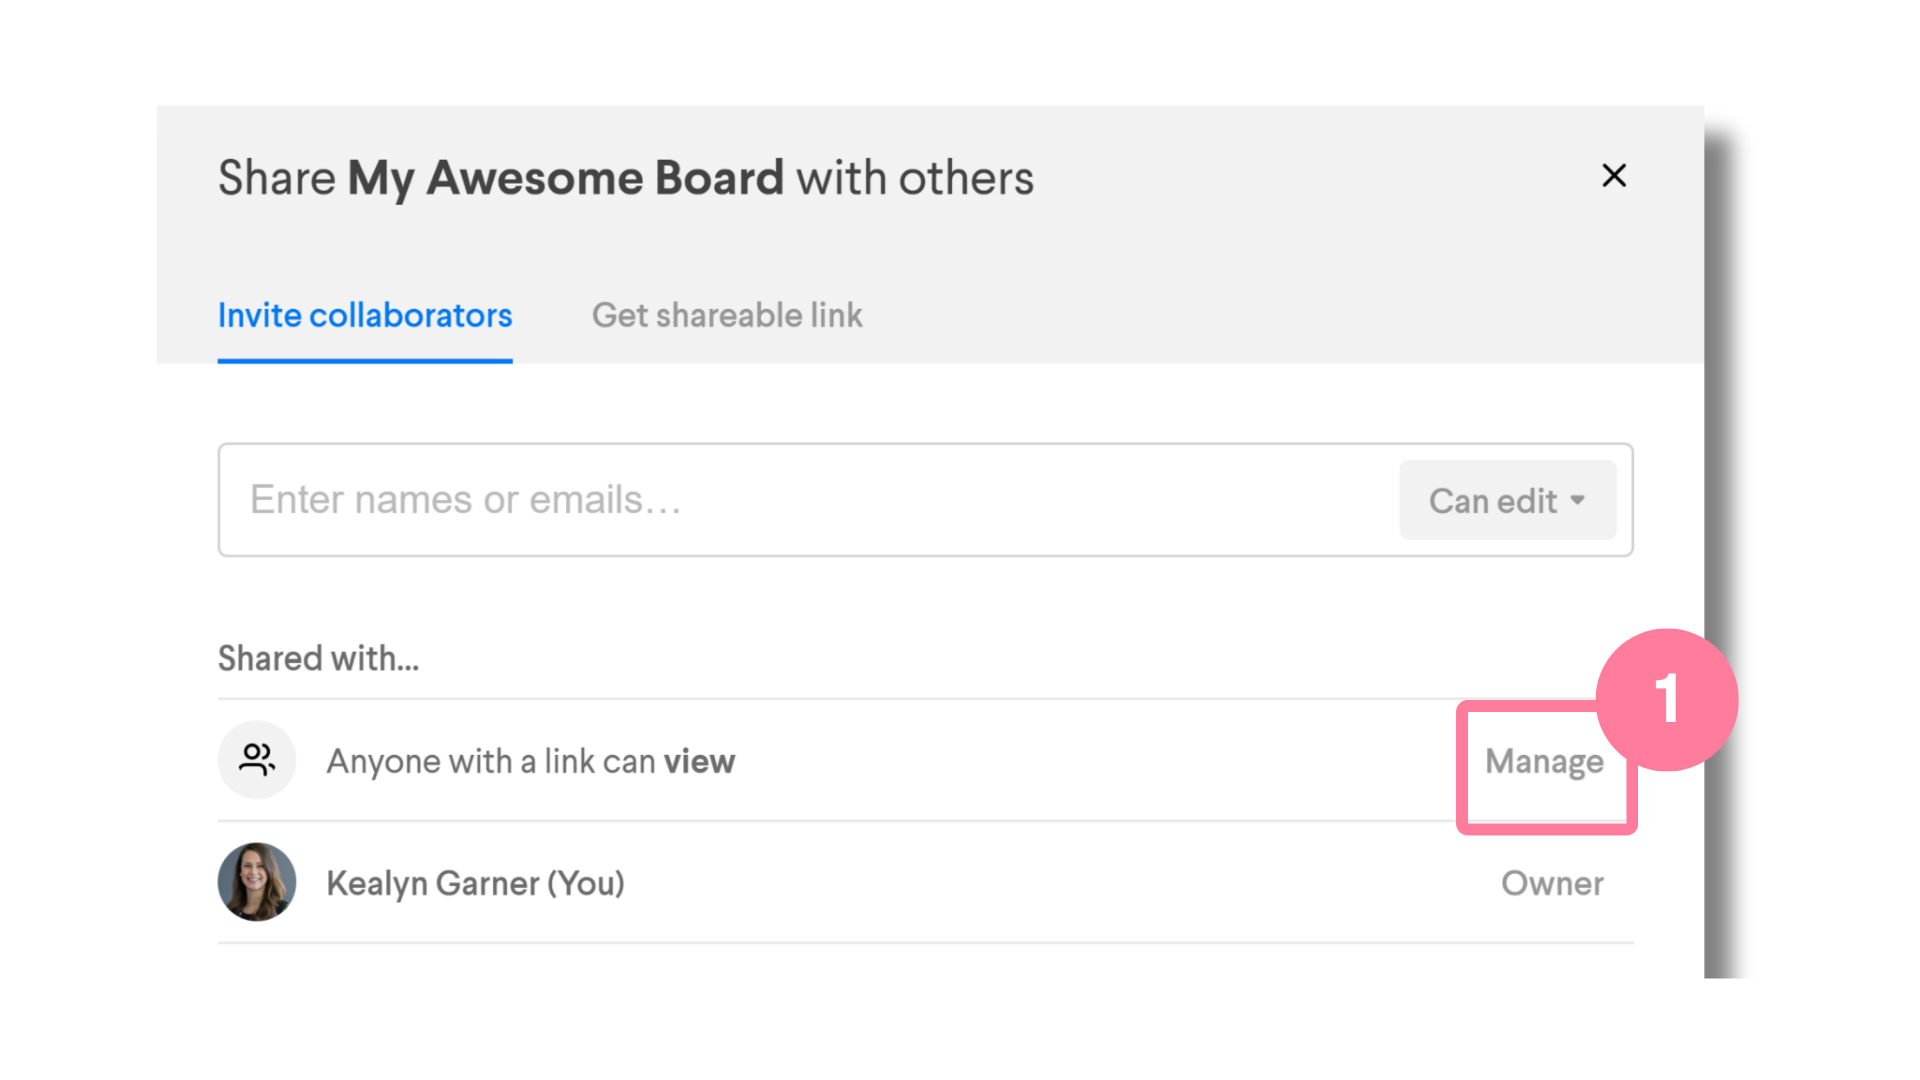The width and height of the screenshot is (1920, 1080).
Task: Click the Kealyn Garner (You) name
Action: (x=476, y=884)
